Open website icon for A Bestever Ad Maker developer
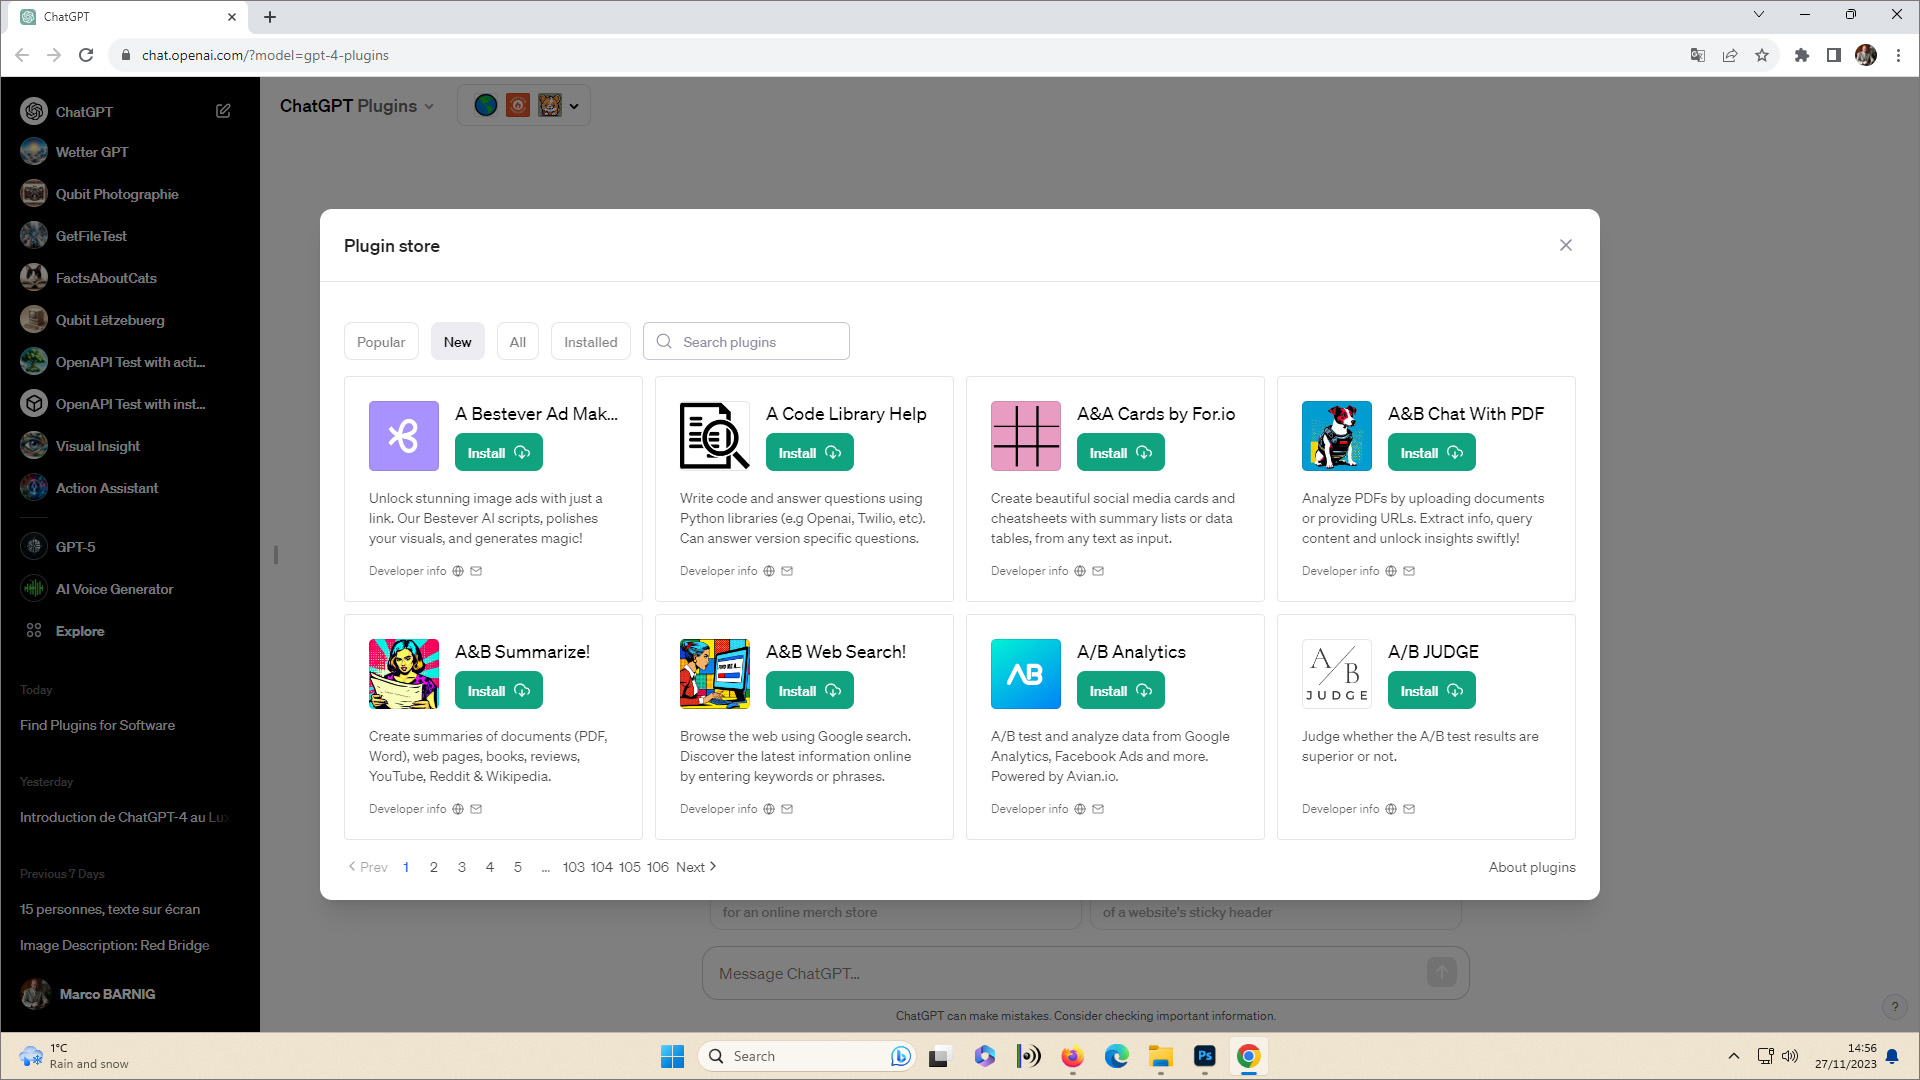This screenshot has width=1920, height=1080. click(458, 571)
